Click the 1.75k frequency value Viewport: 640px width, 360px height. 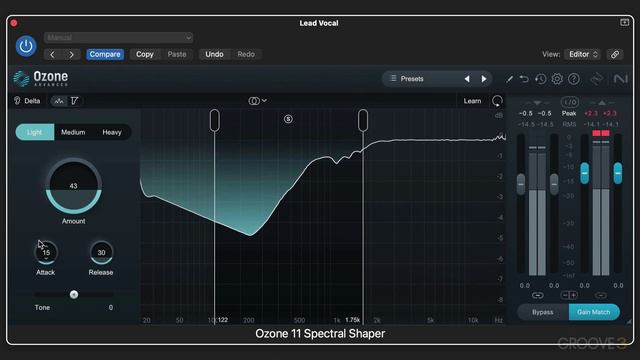(x=353, y=320)
